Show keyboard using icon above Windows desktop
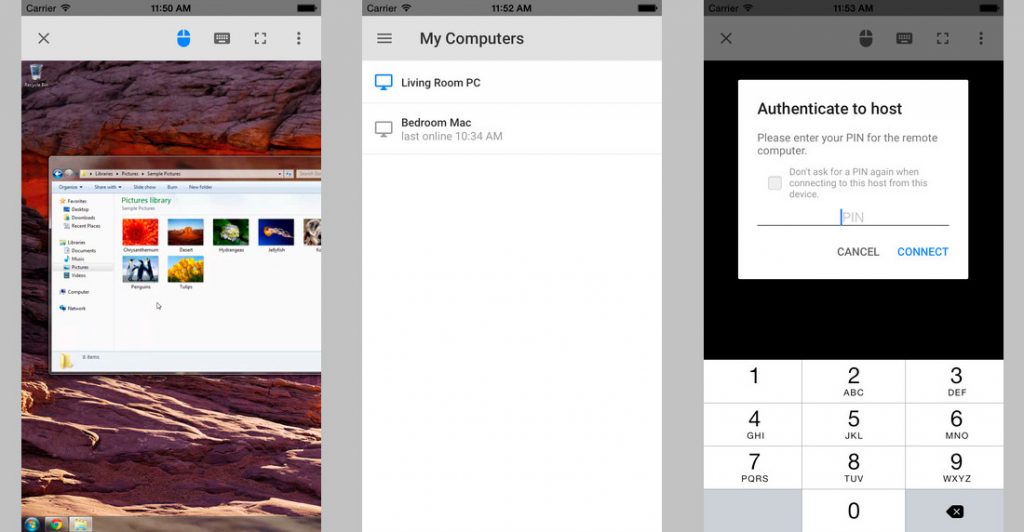This screenshot has width=1024, height=532. (222, 39)
